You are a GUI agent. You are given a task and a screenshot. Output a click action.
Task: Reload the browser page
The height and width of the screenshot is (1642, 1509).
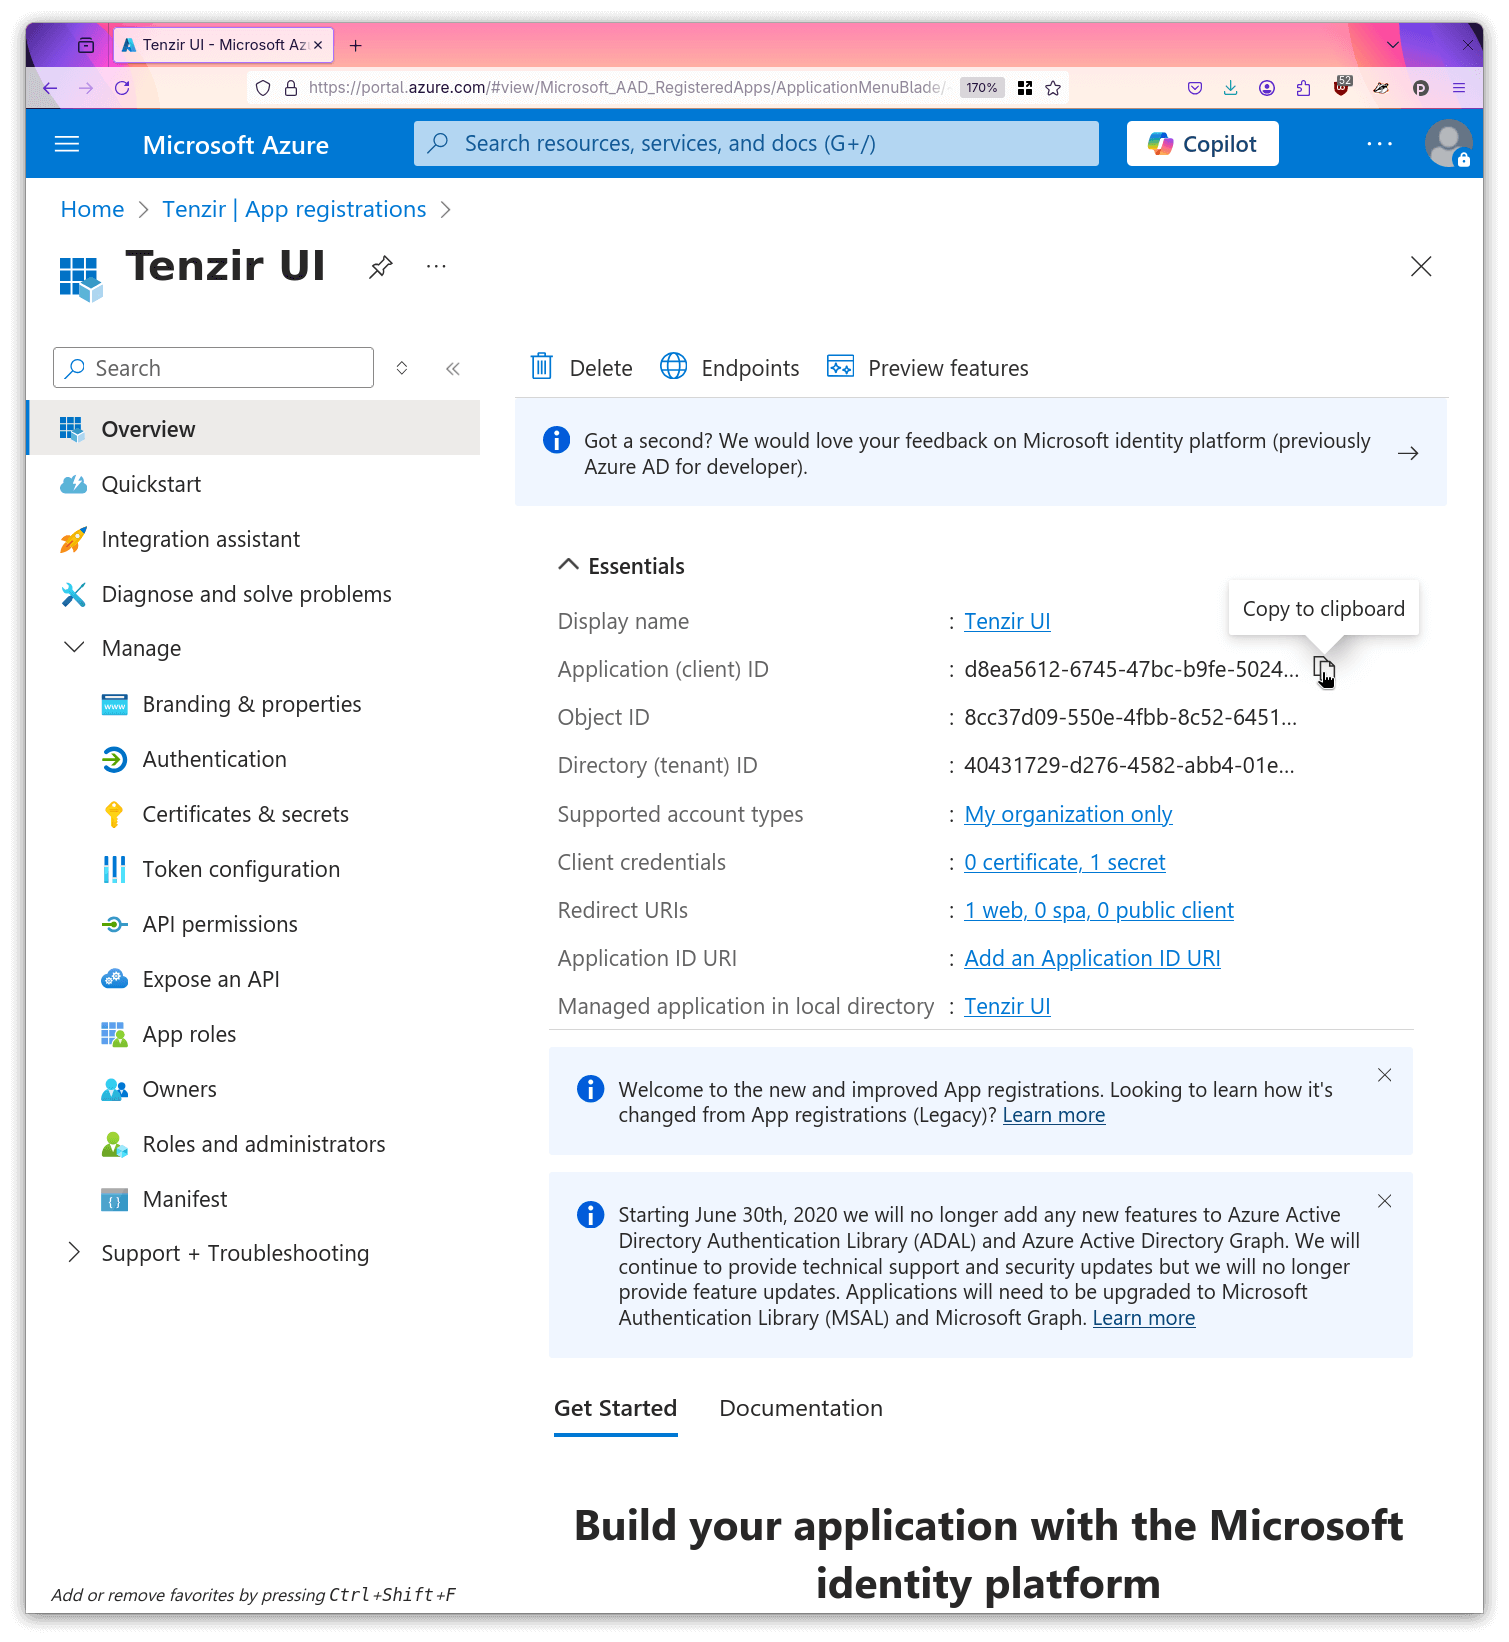coord(122,88)
